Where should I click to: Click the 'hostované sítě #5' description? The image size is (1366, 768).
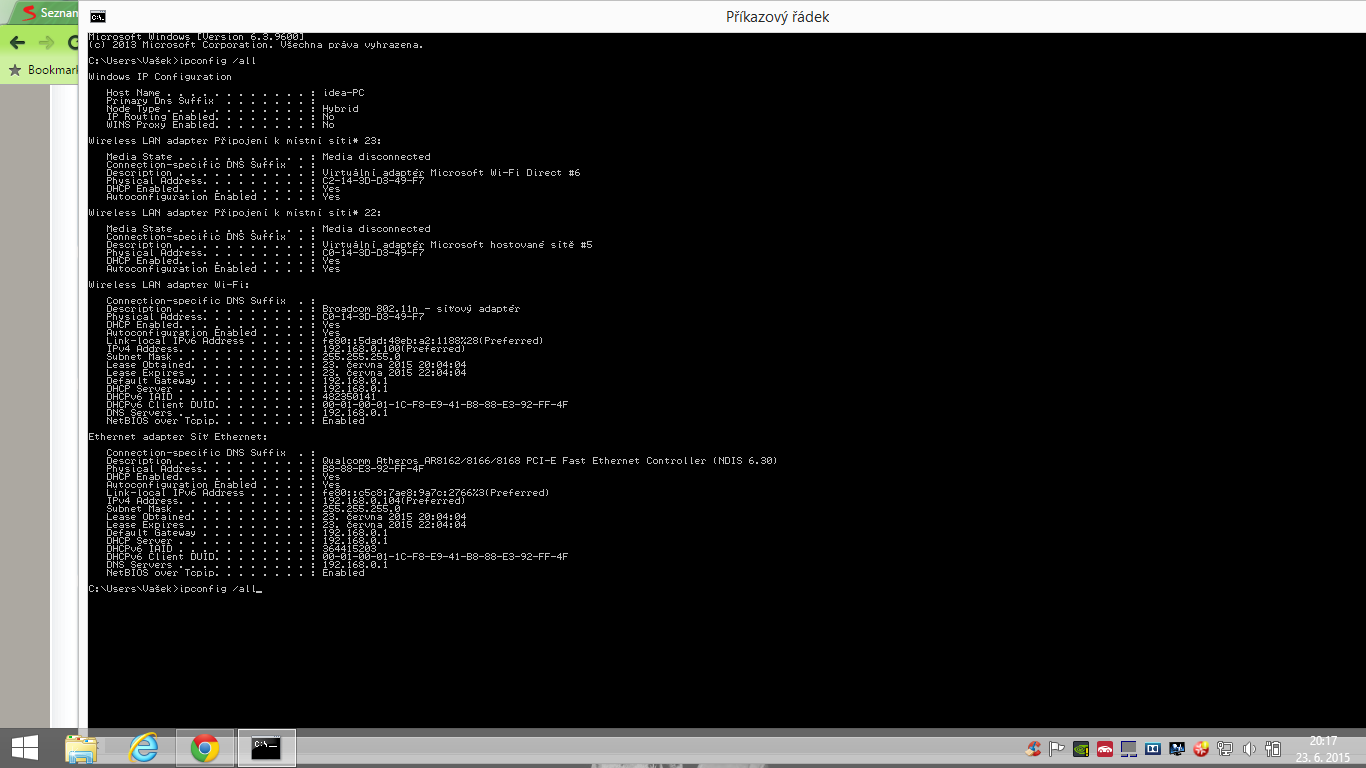tap(457, 245)
